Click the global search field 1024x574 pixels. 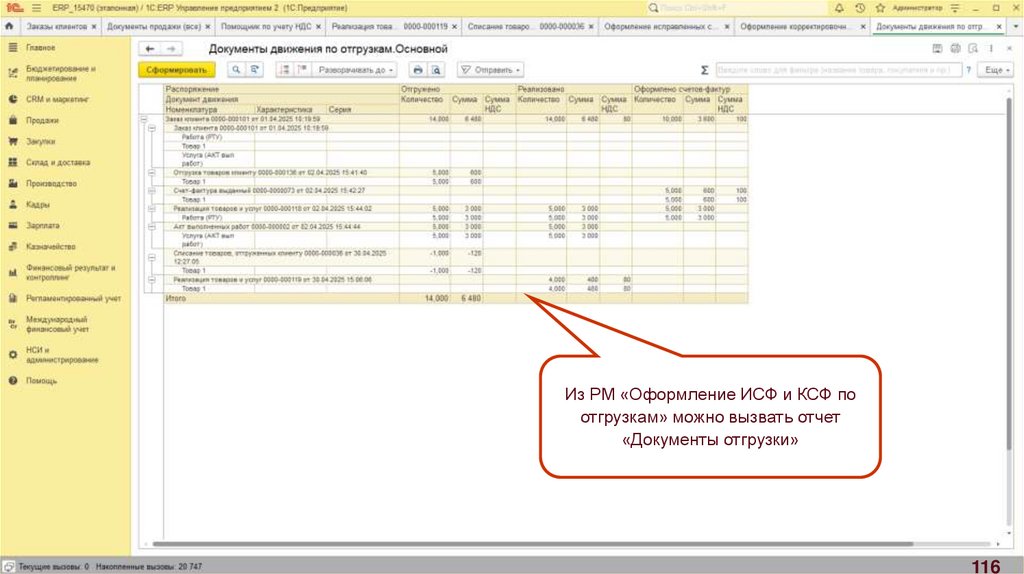[738, 8]
